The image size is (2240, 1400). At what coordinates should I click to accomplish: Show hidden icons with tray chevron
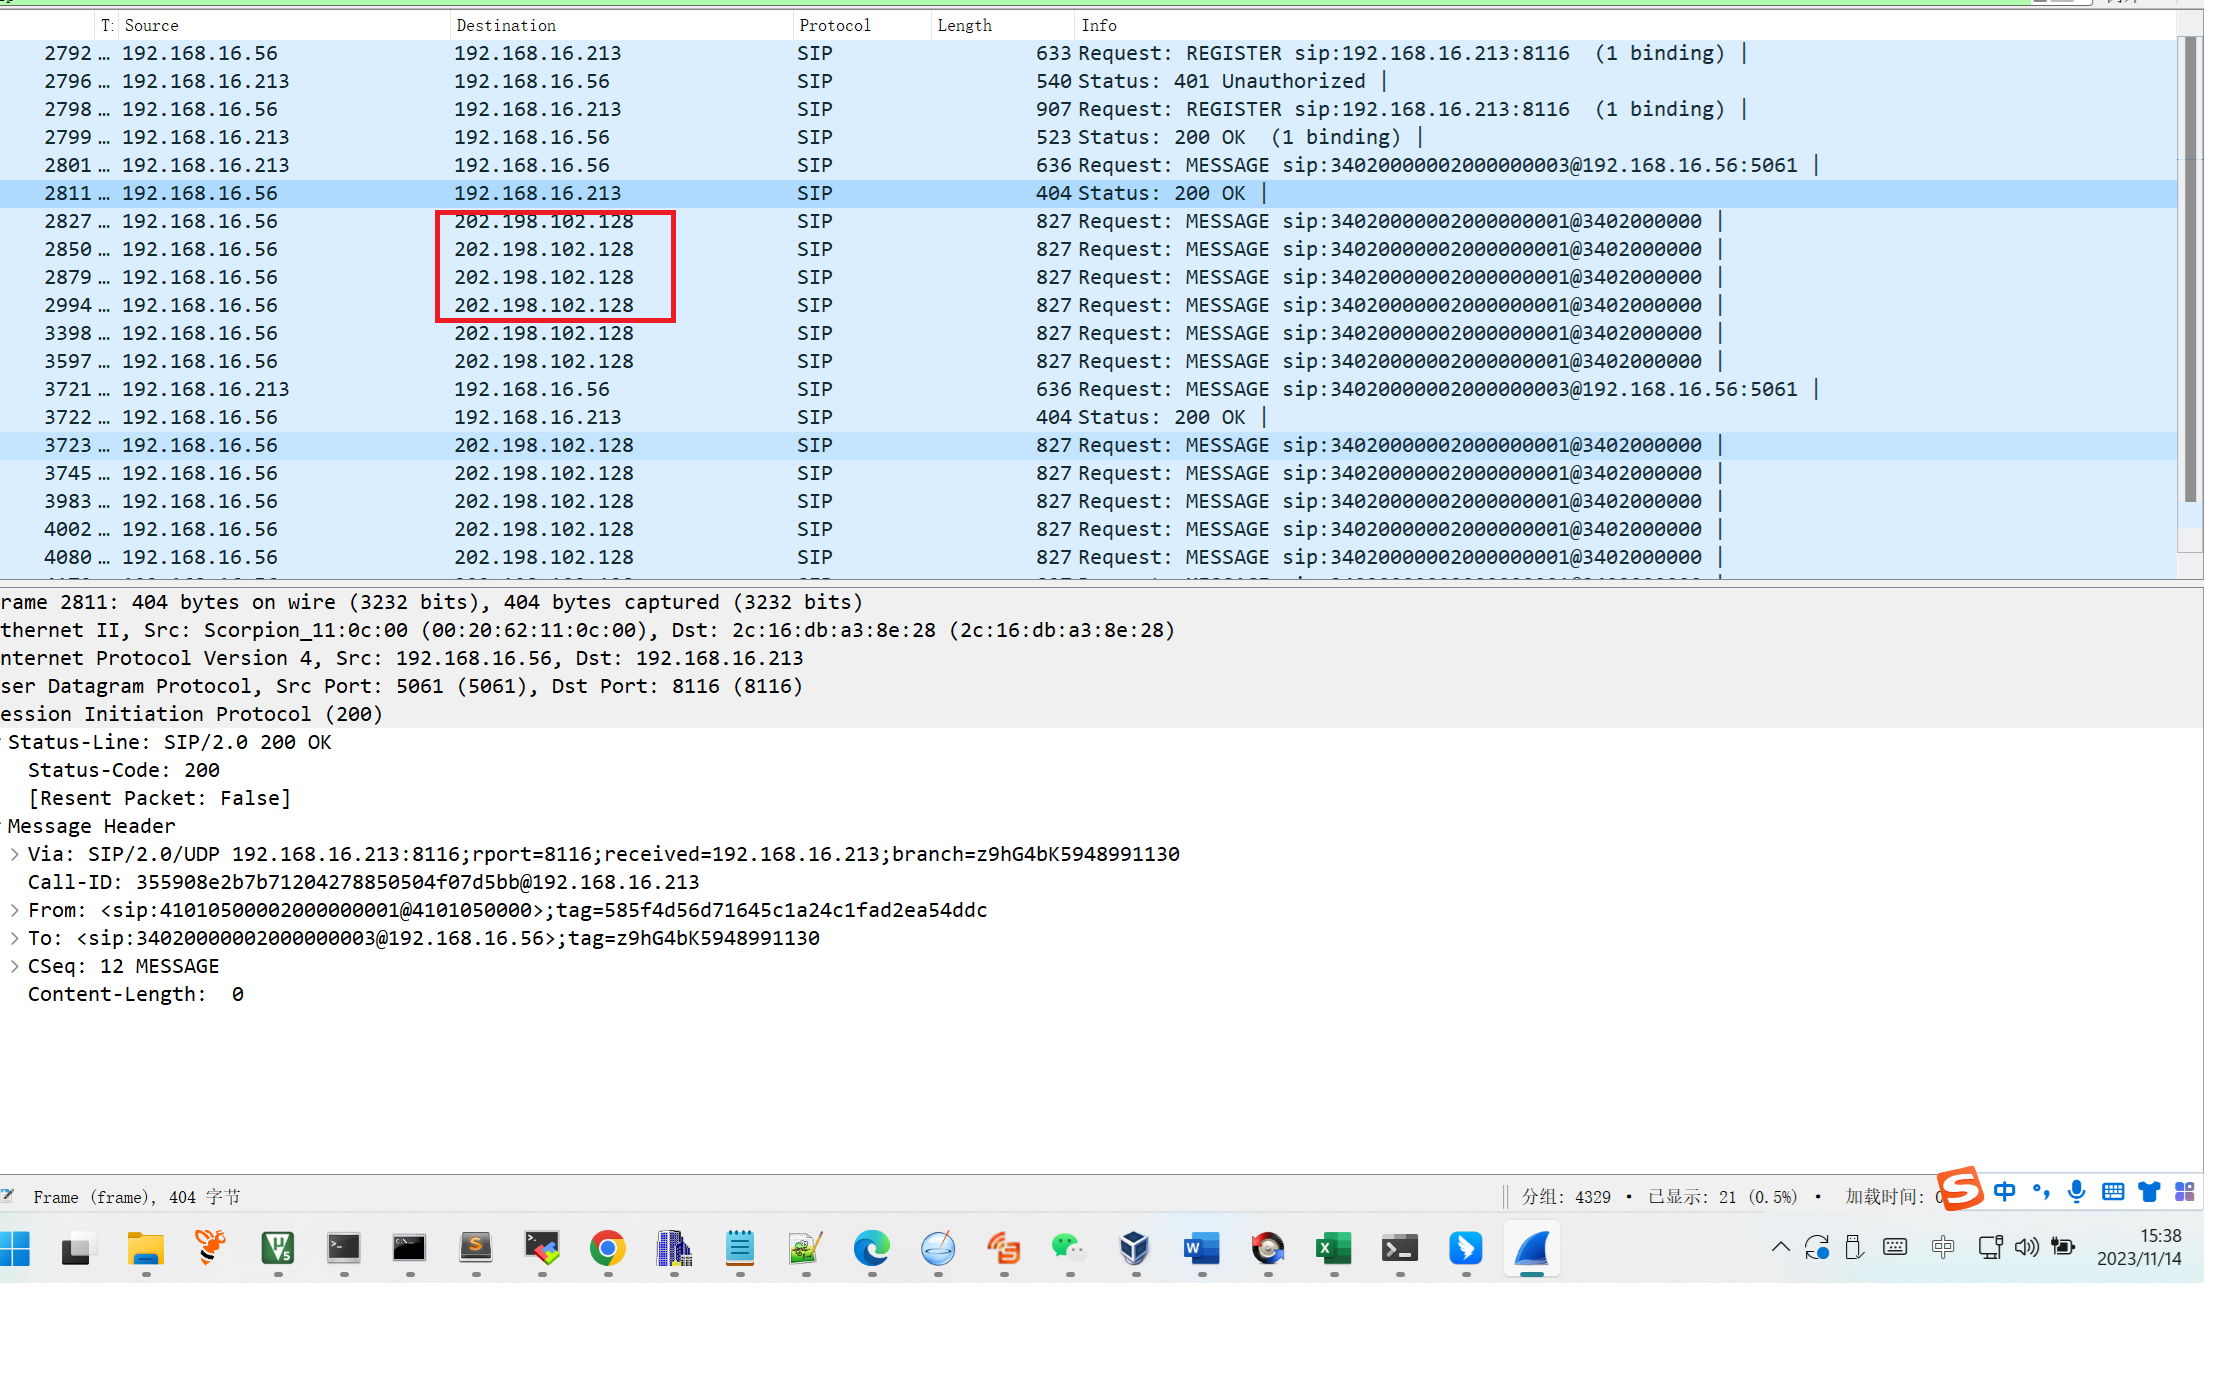(1781, 1247)
